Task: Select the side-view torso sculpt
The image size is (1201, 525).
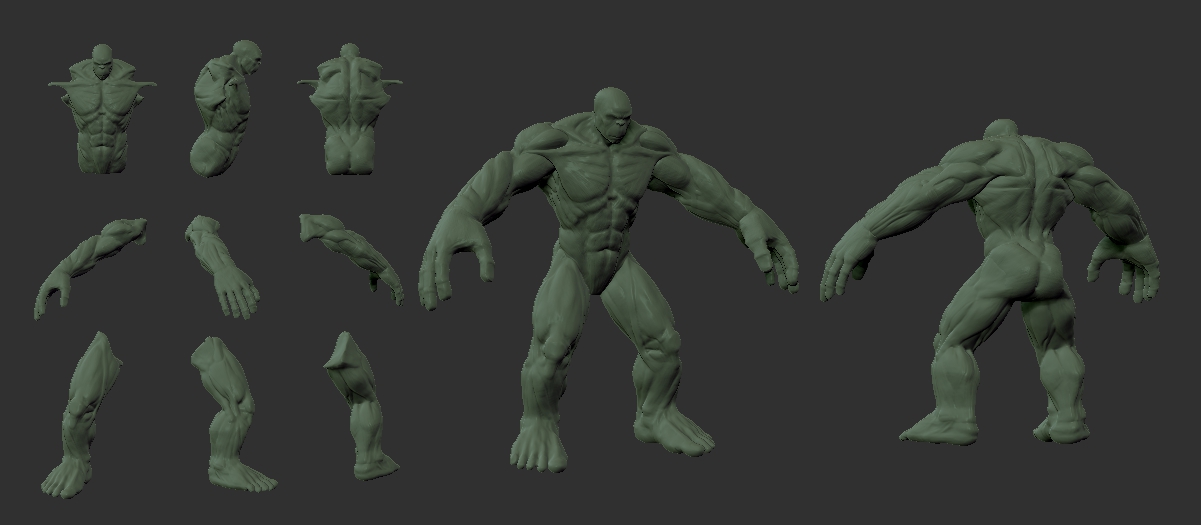Action: (225, 109)
